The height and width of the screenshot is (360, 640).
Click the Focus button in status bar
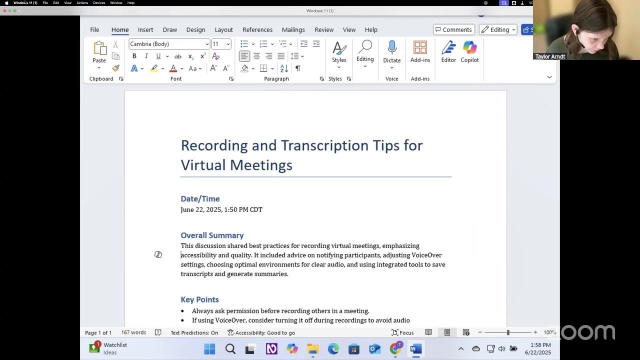pyautogui.click(x=402, y=333)
